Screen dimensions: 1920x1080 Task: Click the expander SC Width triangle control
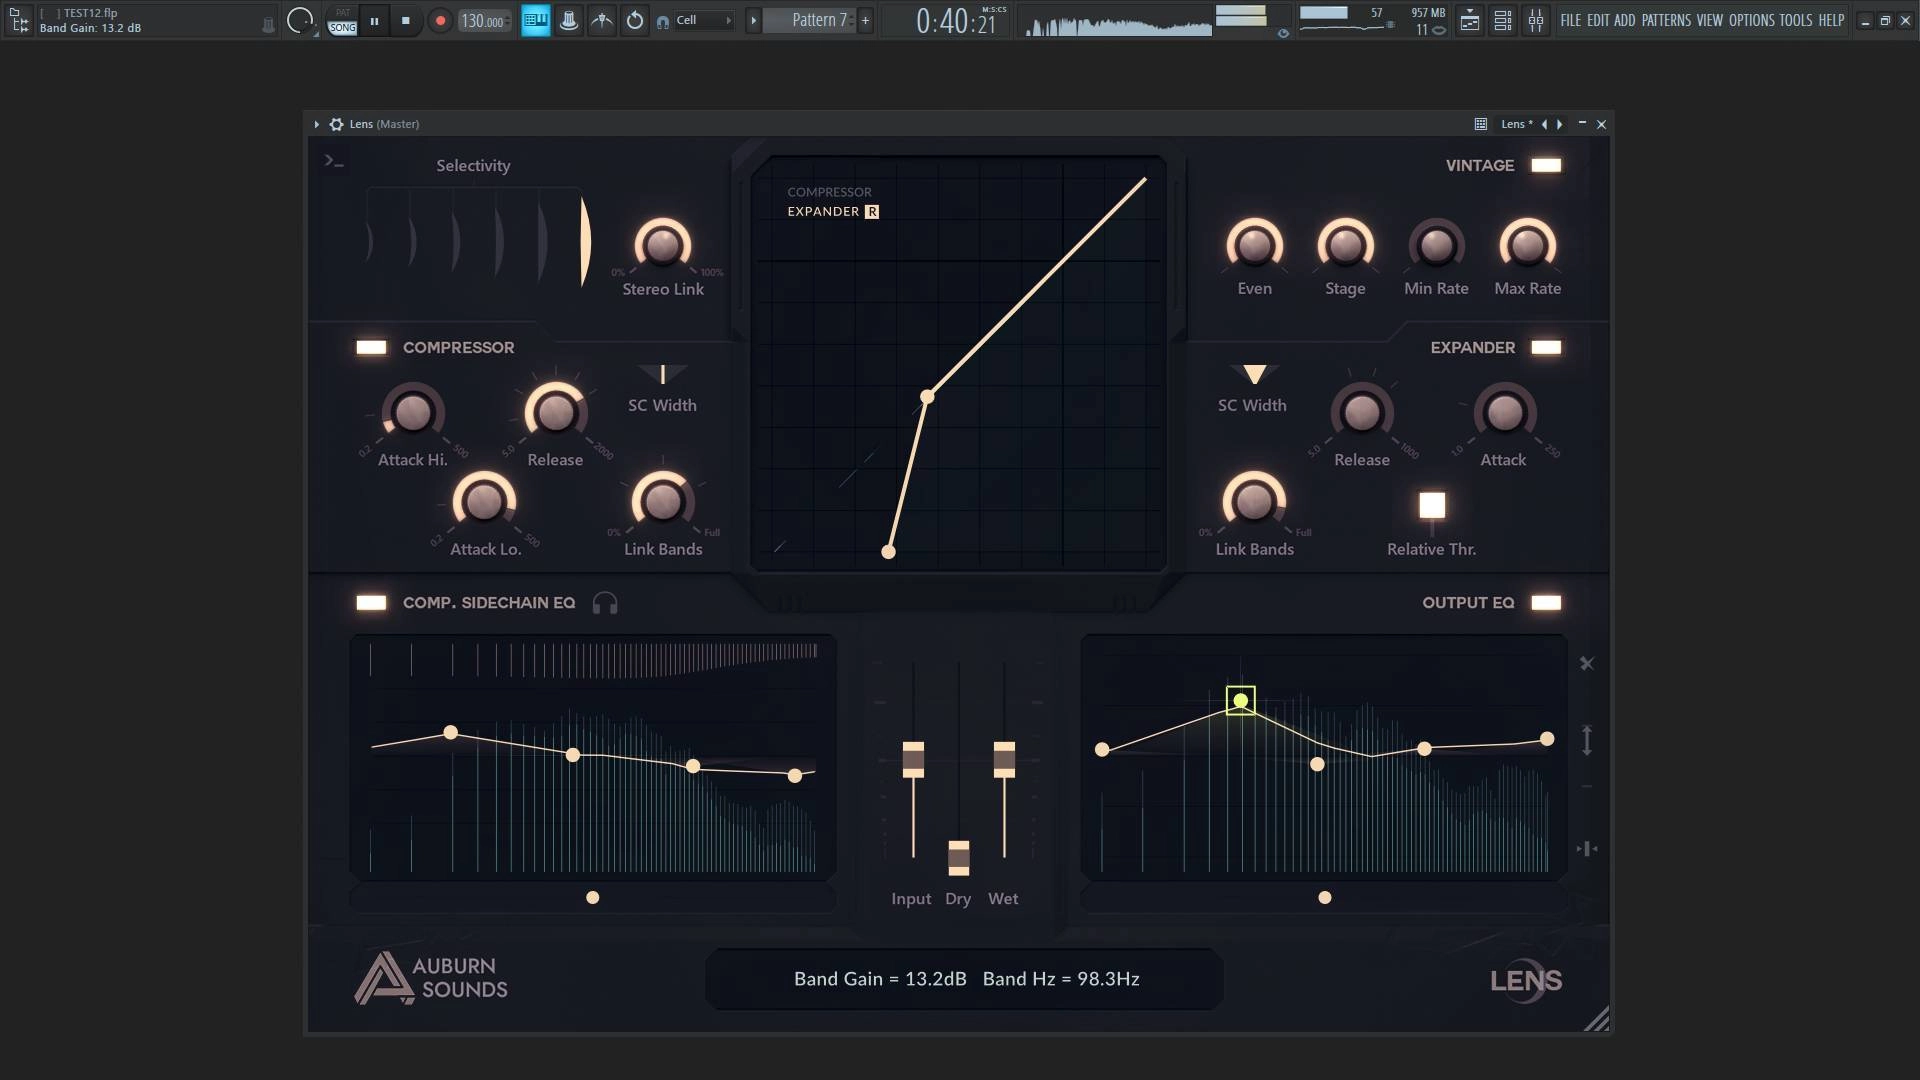[x=1254, y=374]
